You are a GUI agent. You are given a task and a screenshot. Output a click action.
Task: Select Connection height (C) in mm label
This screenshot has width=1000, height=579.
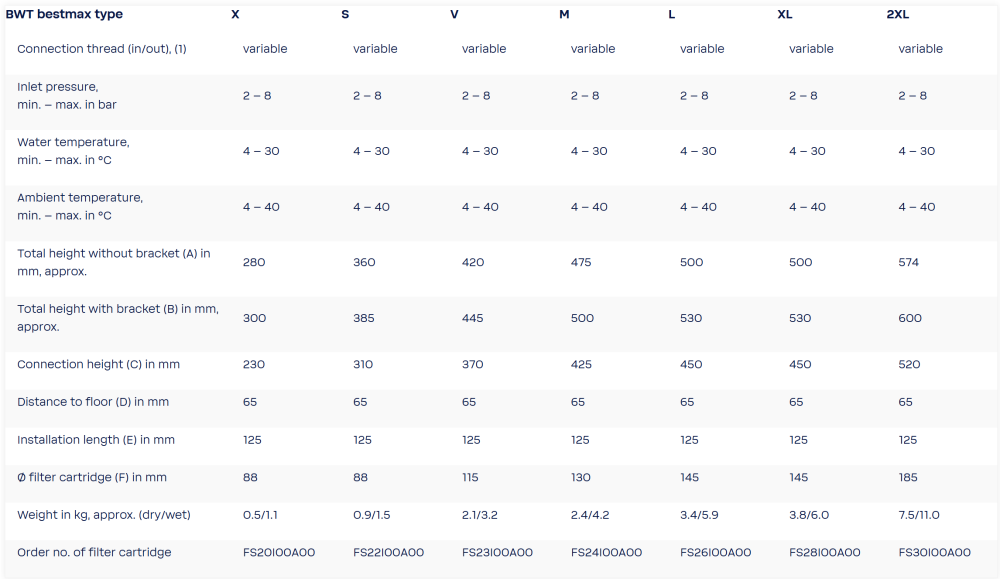point(98,364)
